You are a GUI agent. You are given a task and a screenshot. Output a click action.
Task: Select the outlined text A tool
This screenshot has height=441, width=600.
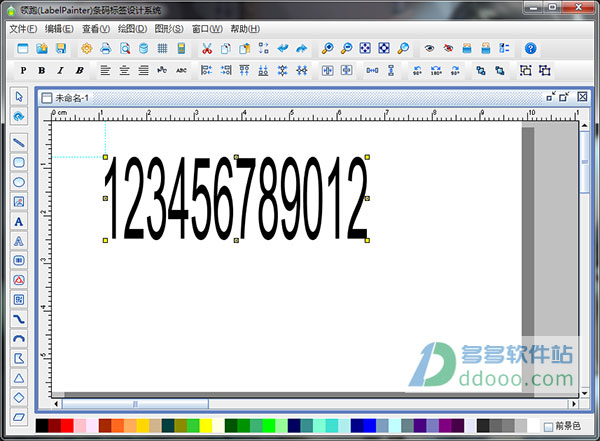pos(19,241)
